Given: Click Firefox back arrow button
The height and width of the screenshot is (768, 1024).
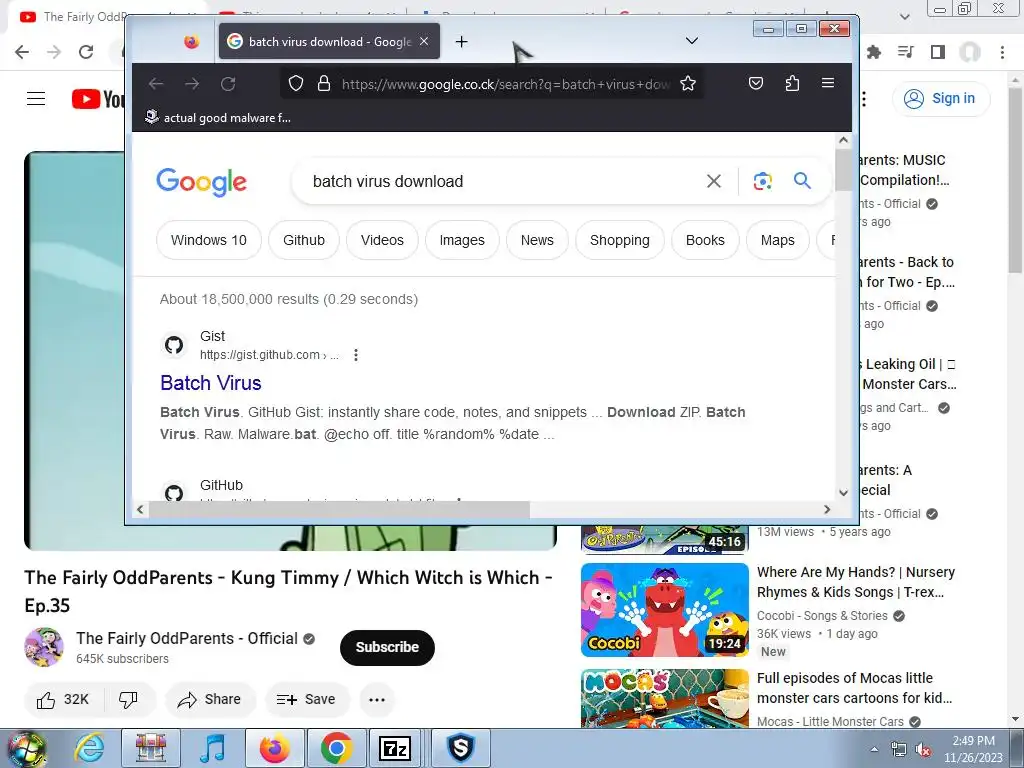Looking at the screenshot, I should coord(155,84).
